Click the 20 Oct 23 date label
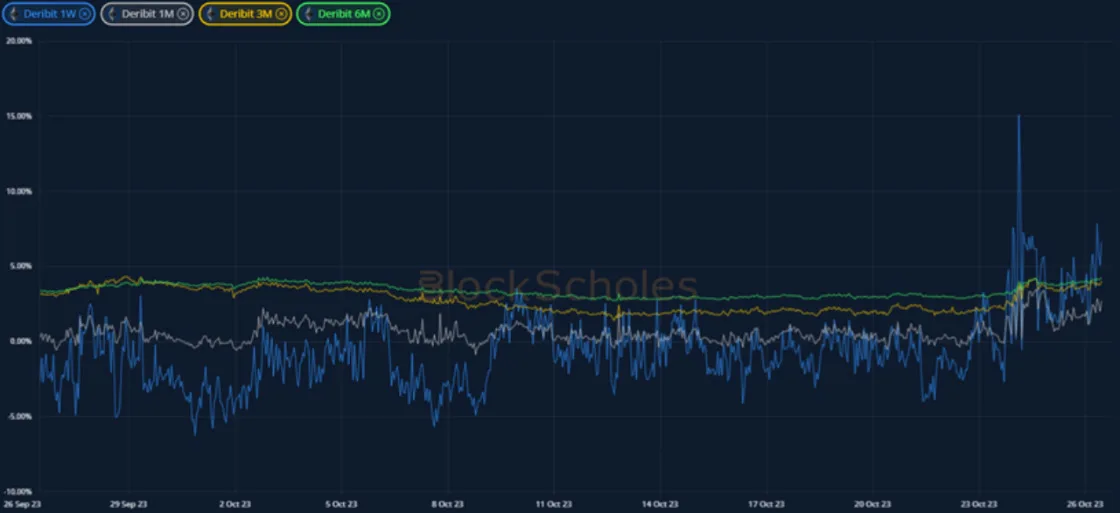 point(873,504)
